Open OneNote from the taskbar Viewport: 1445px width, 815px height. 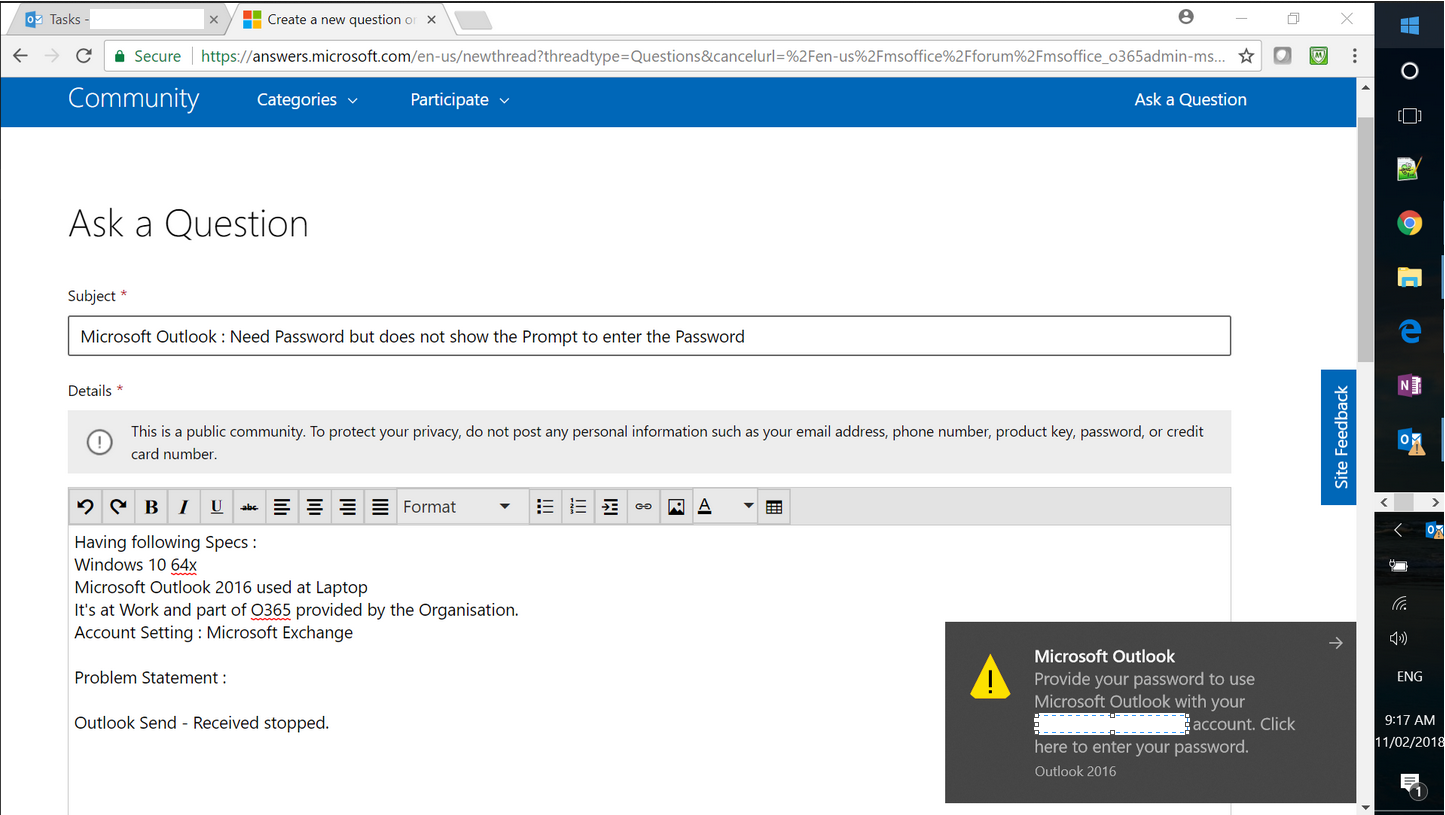click(x=1410, y=385)
